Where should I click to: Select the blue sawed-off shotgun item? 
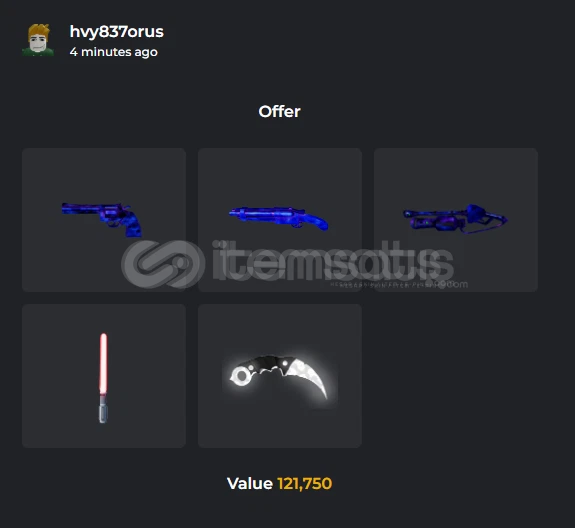(280, 220)
